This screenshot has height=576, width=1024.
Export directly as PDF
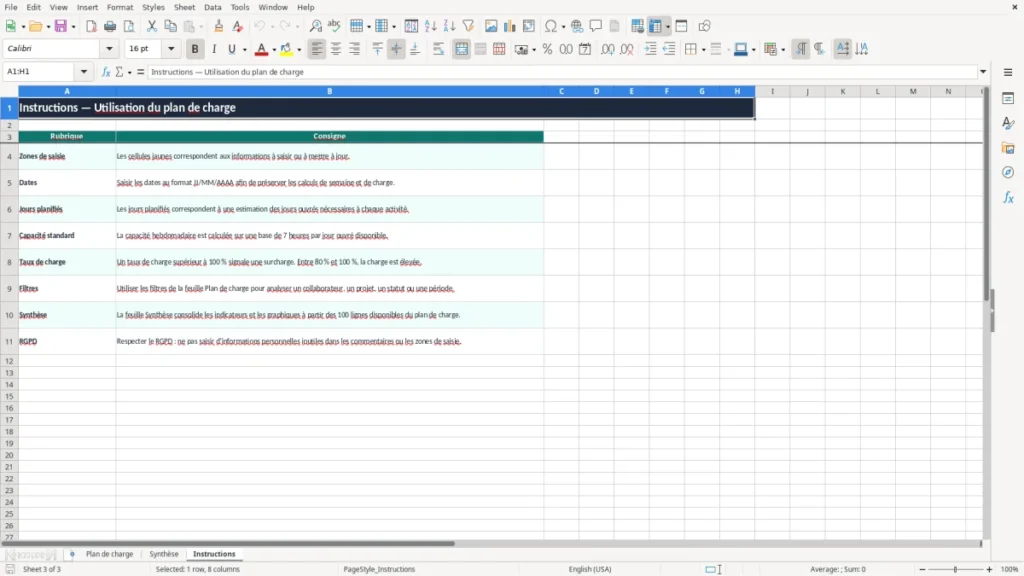click(x=91, y=26)
